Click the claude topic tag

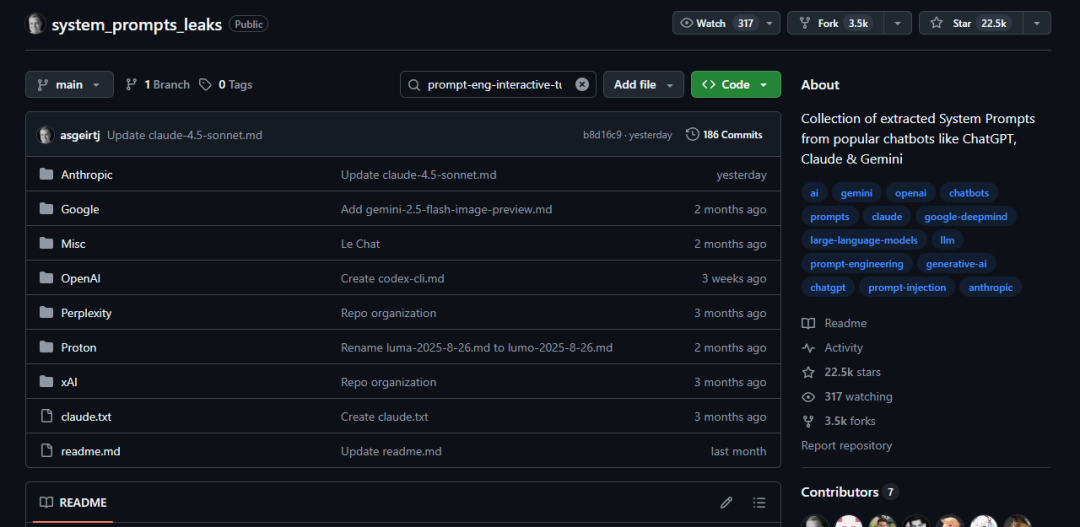coord(886,216)
